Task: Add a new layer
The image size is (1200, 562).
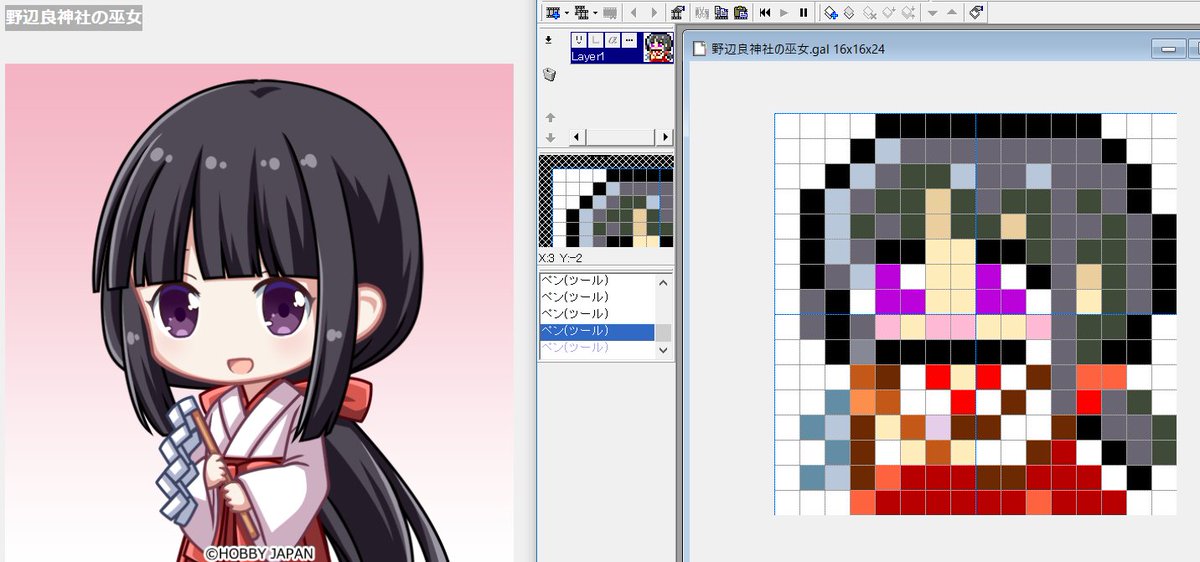Action: pyautogui.click(x=830, y=13)
